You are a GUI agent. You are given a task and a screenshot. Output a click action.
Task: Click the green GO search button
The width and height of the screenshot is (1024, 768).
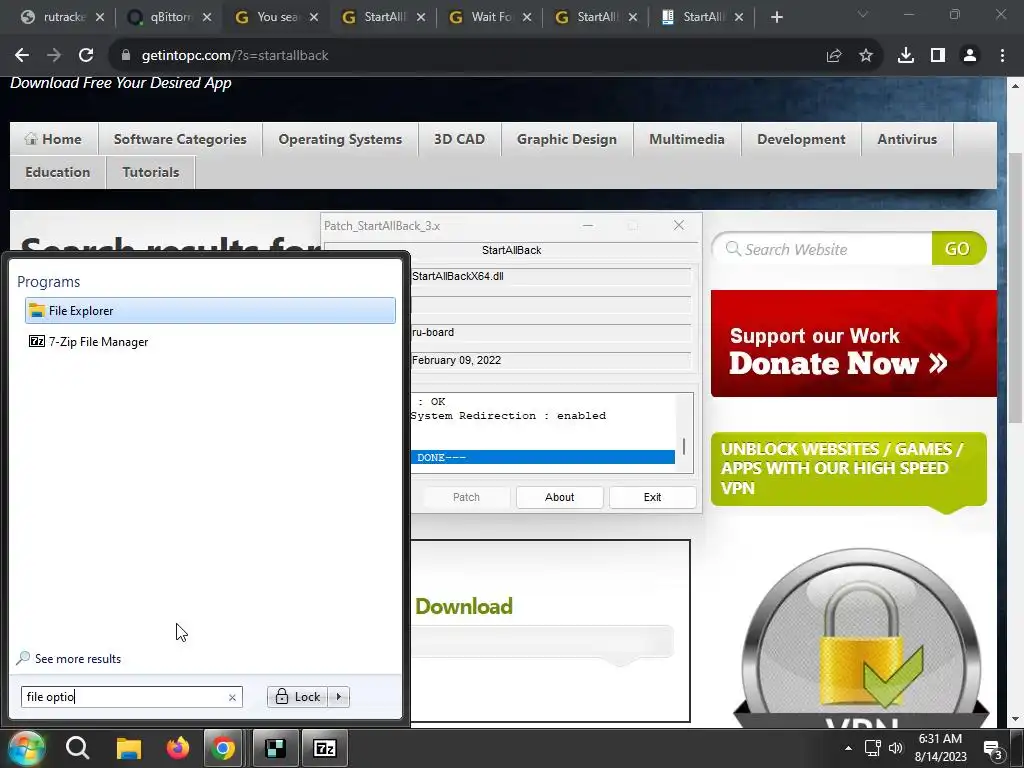[x=957, y=249]
